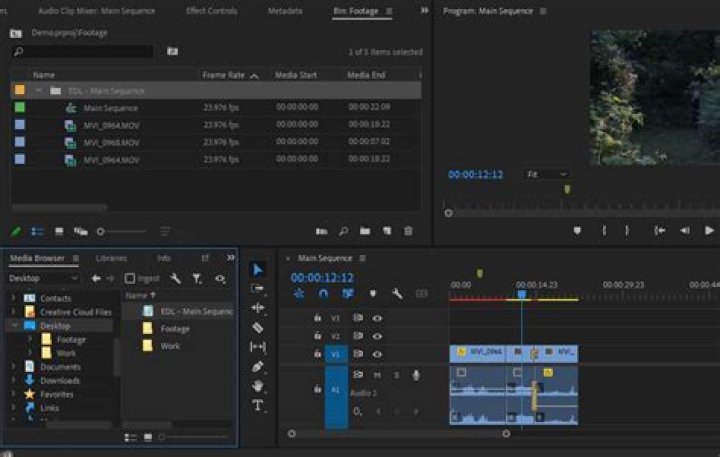Viewport: 720px width, 457px height.
Task: Step back one frame in Program monitor
Action: click(685, 231)
